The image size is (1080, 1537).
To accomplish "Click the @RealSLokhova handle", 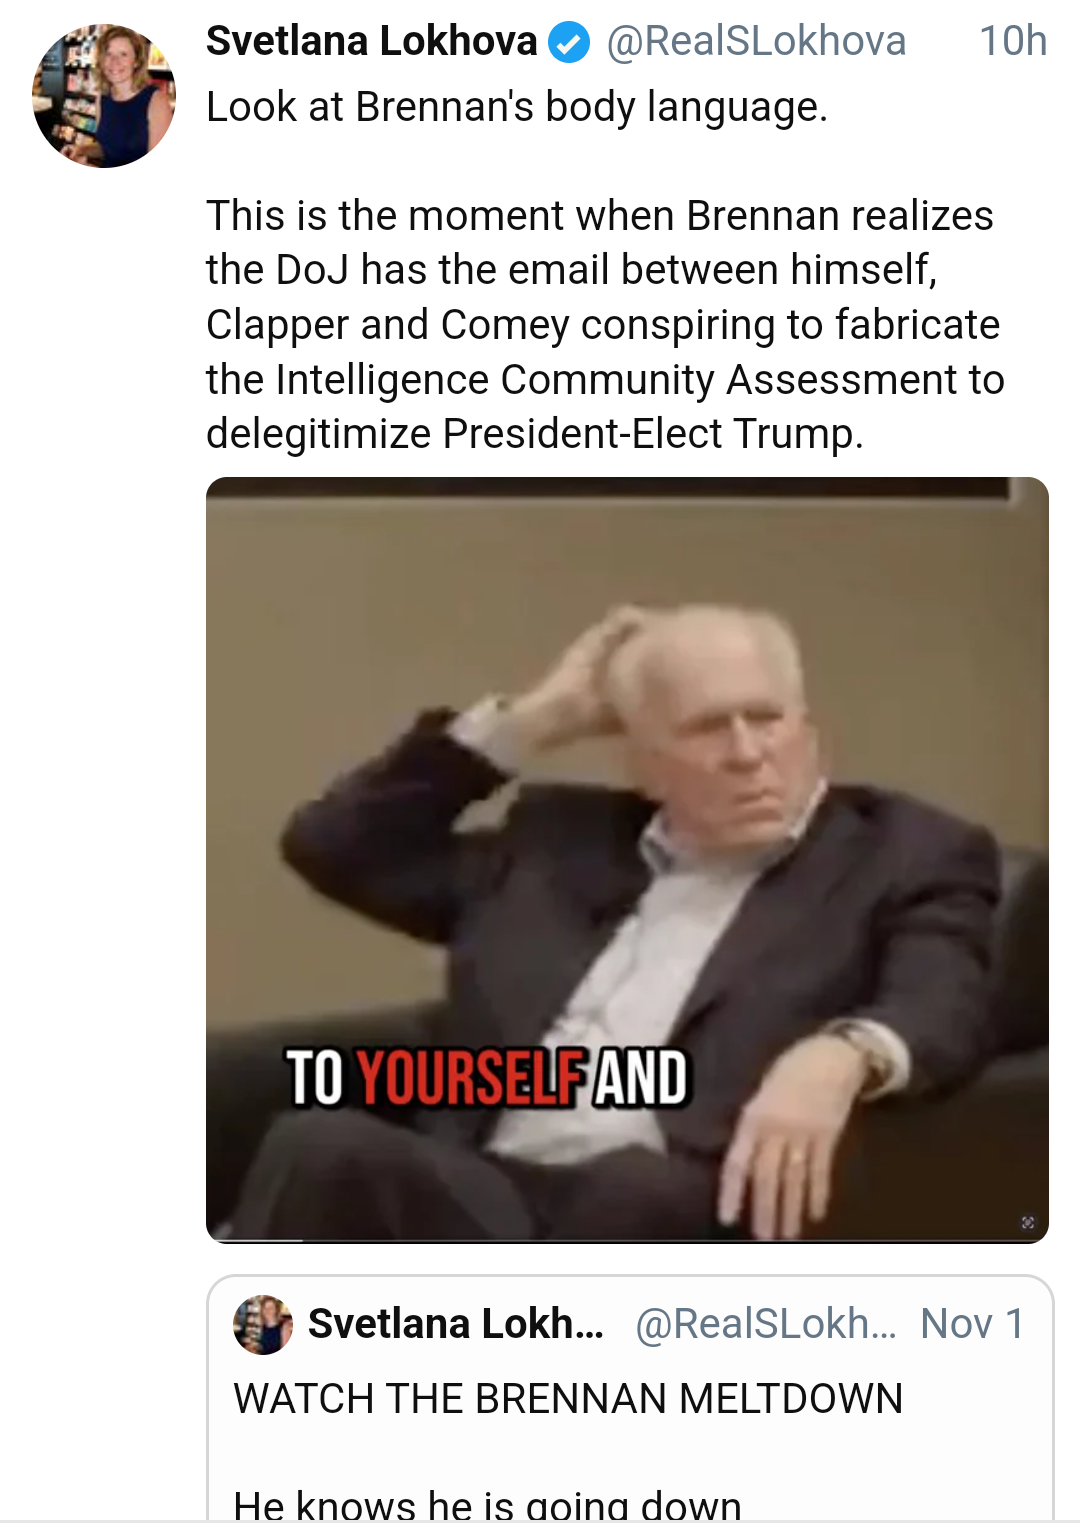I will click(x=756, y=42).
